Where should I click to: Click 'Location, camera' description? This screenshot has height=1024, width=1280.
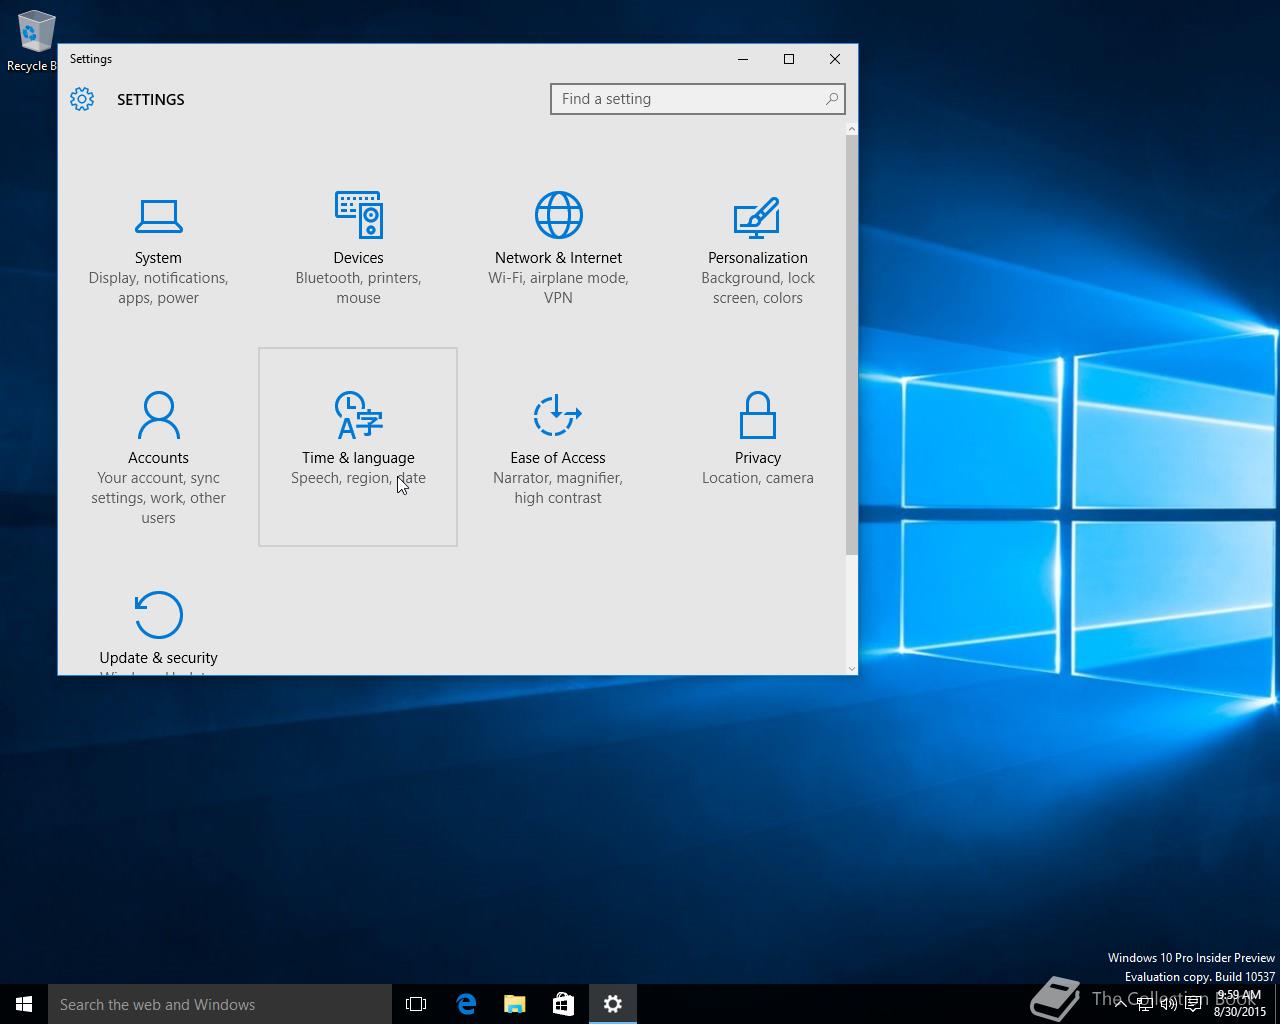pos(758,478)
